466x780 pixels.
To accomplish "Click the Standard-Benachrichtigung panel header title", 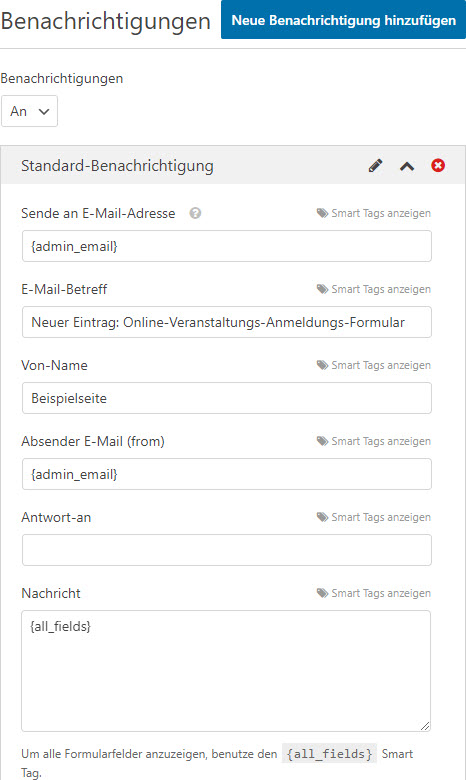I will (117, 166).
